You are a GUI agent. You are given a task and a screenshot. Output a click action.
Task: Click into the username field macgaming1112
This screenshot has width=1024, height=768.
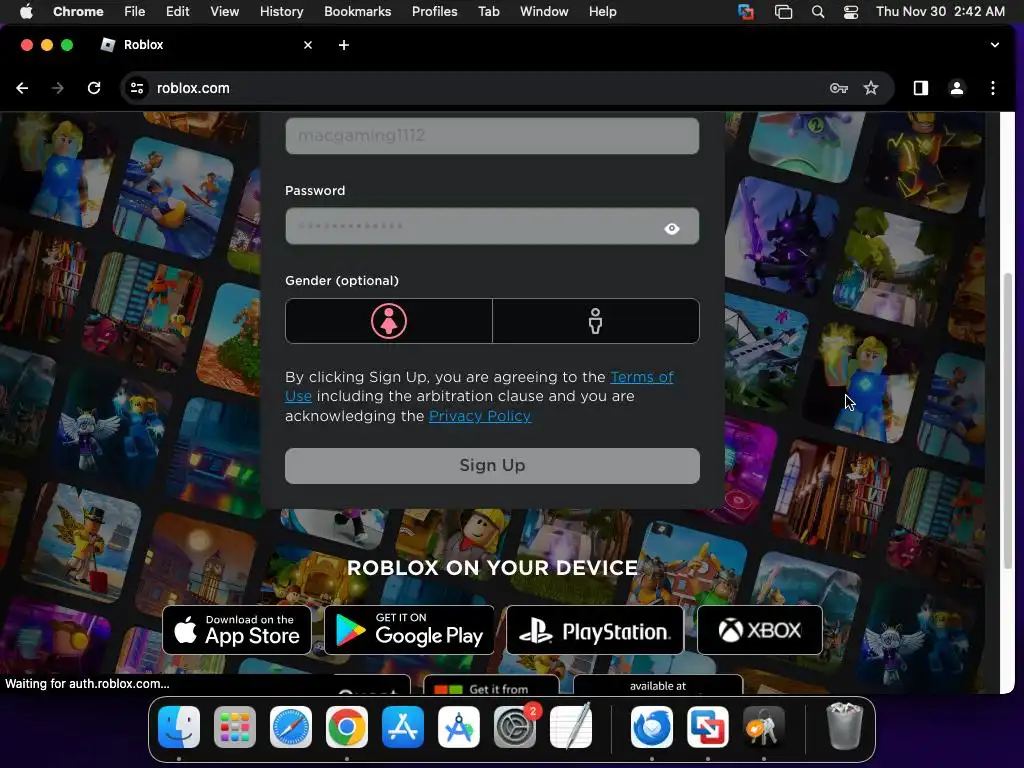point(492,136)
